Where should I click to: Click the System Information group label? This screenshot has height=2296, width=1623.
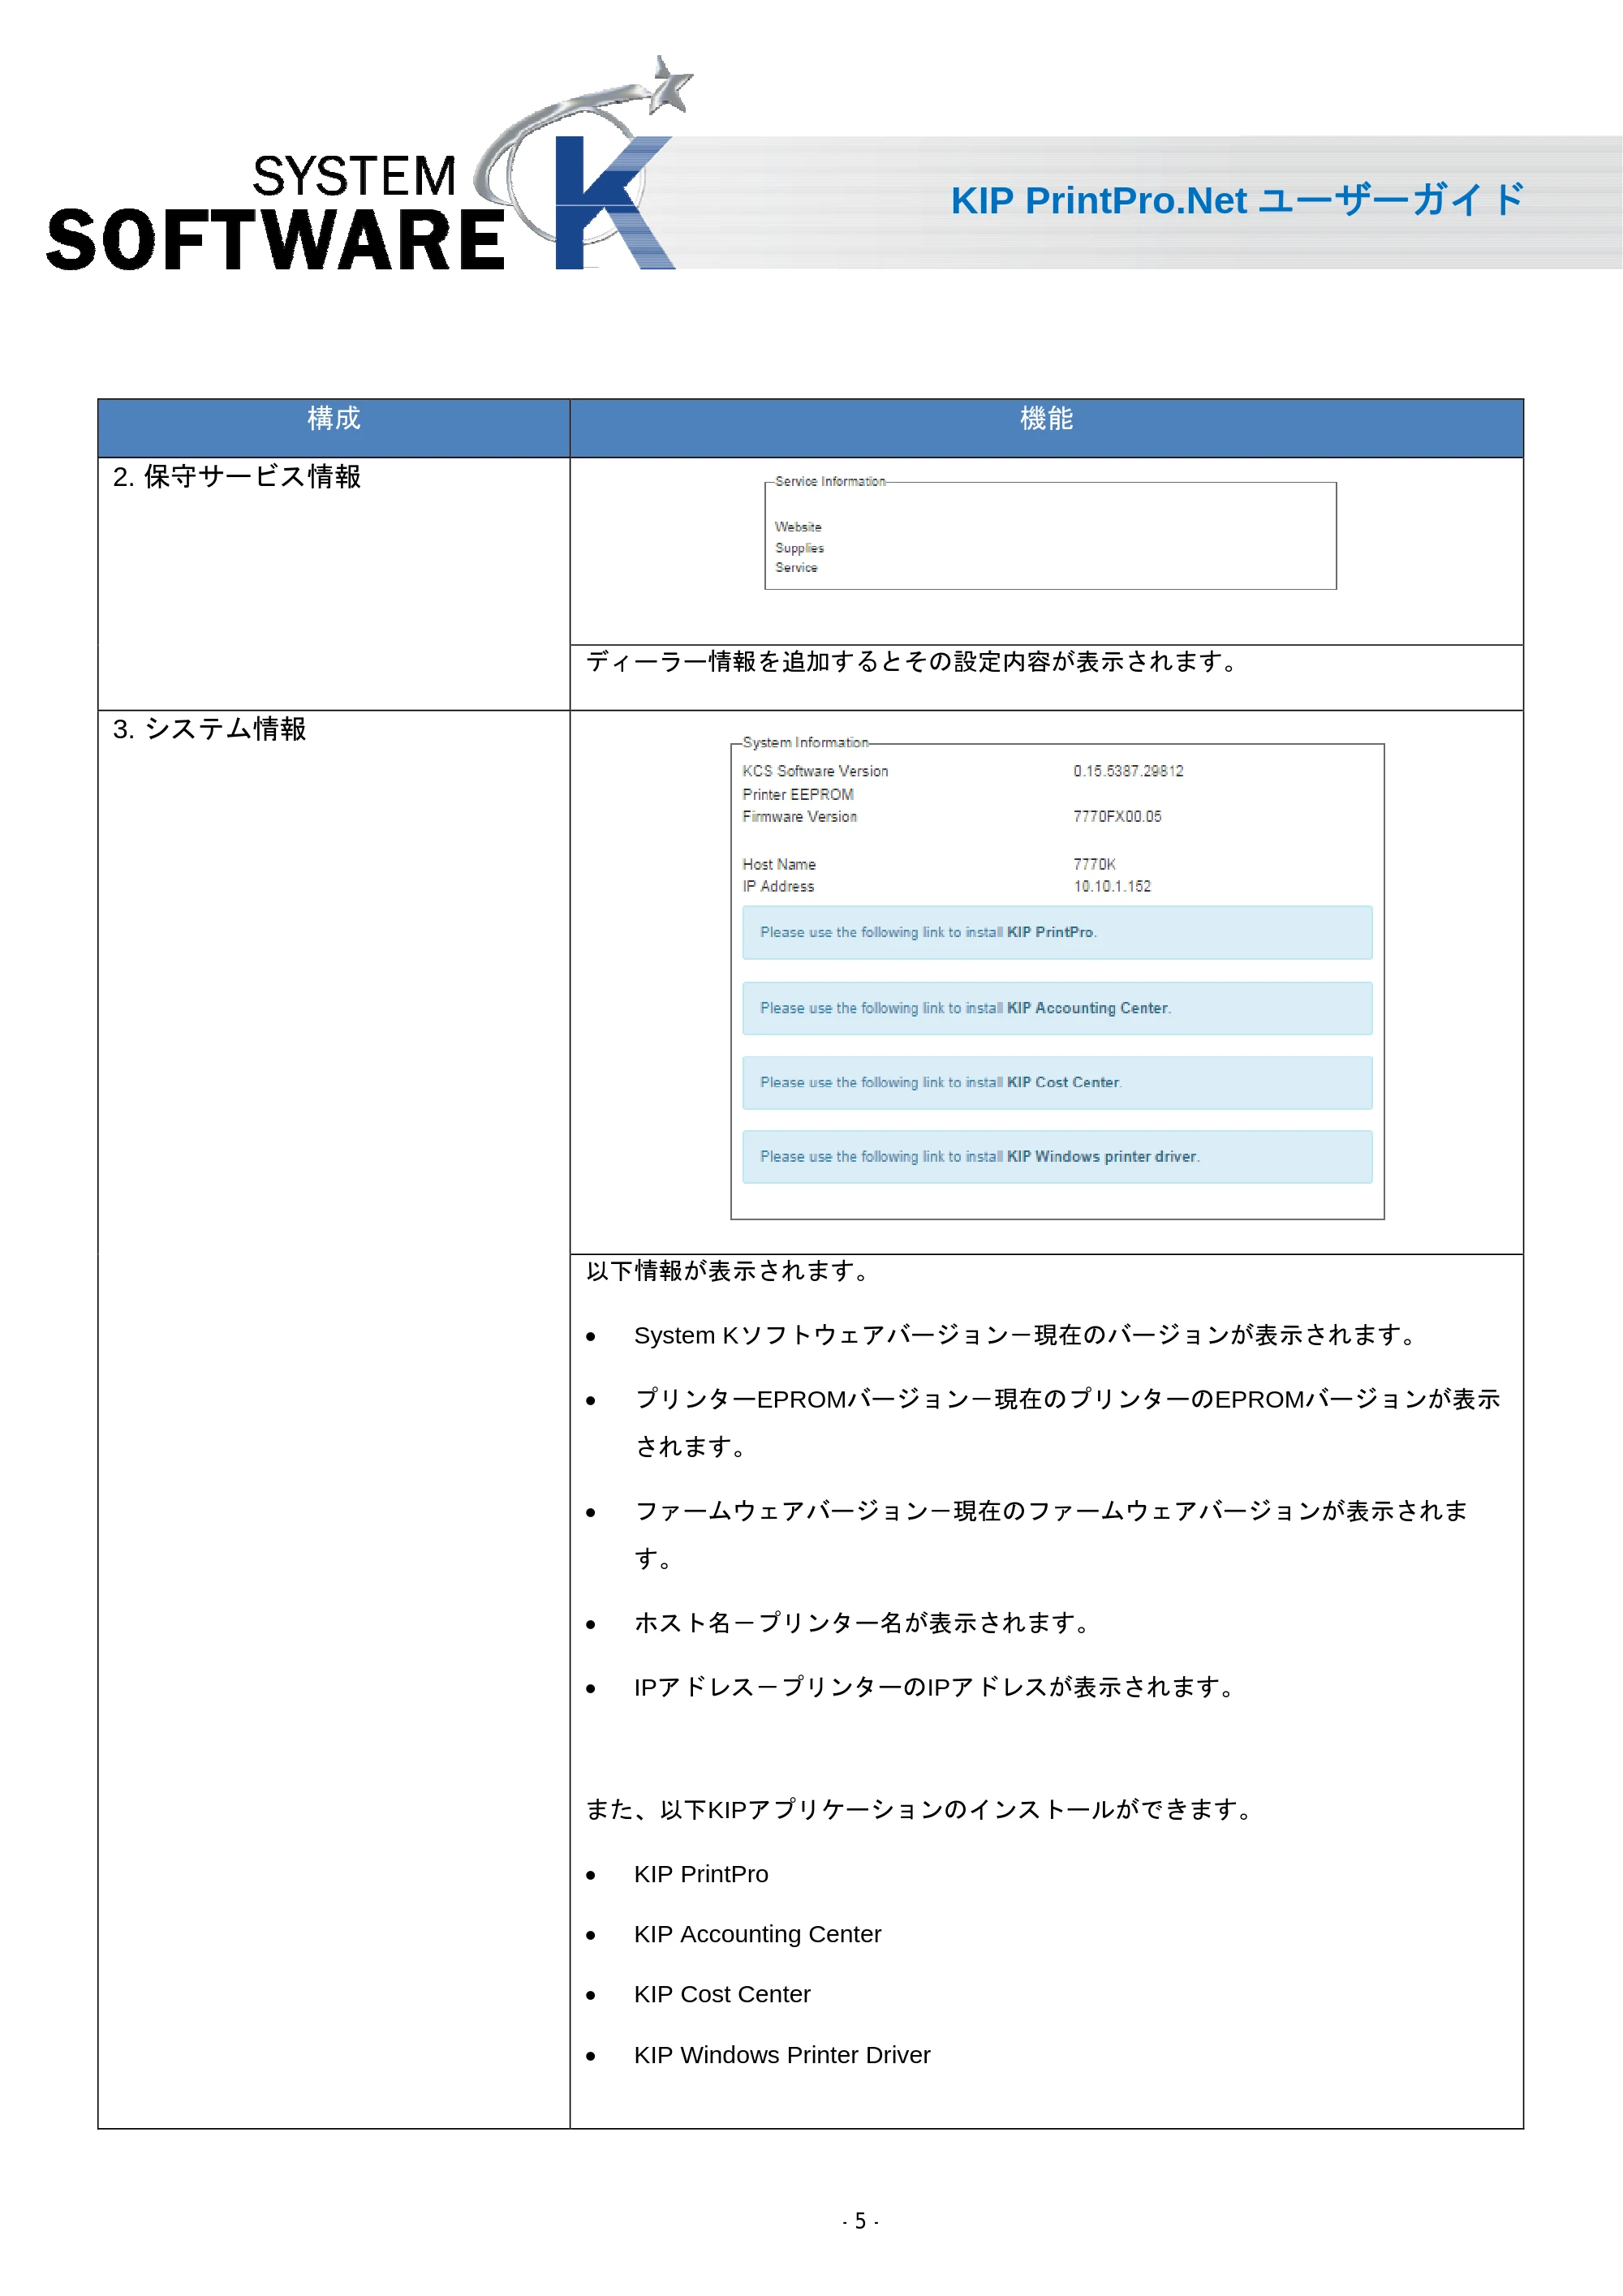click(805, 743)
